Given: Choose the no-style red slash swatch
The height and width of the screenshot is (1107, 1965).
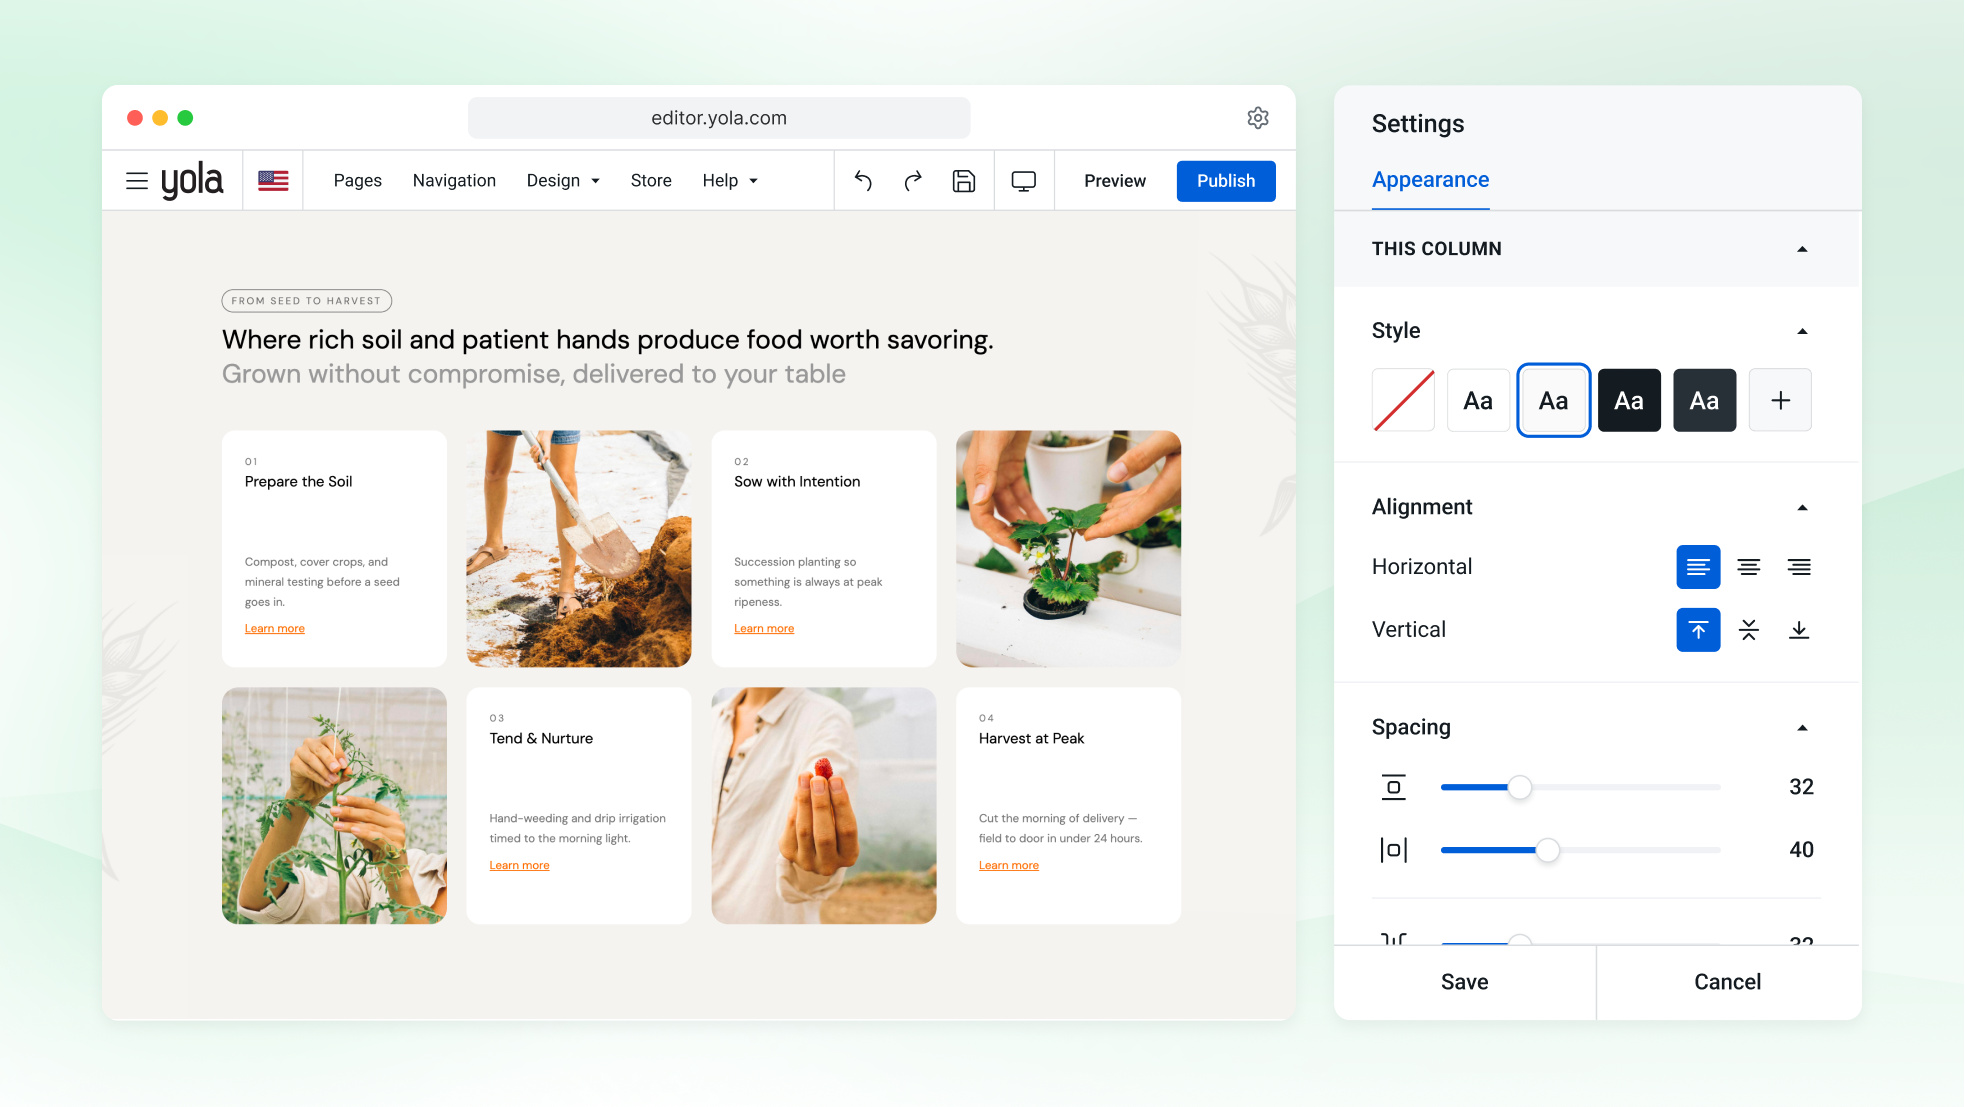Looking at the screenshot, I should point(1403,400).
